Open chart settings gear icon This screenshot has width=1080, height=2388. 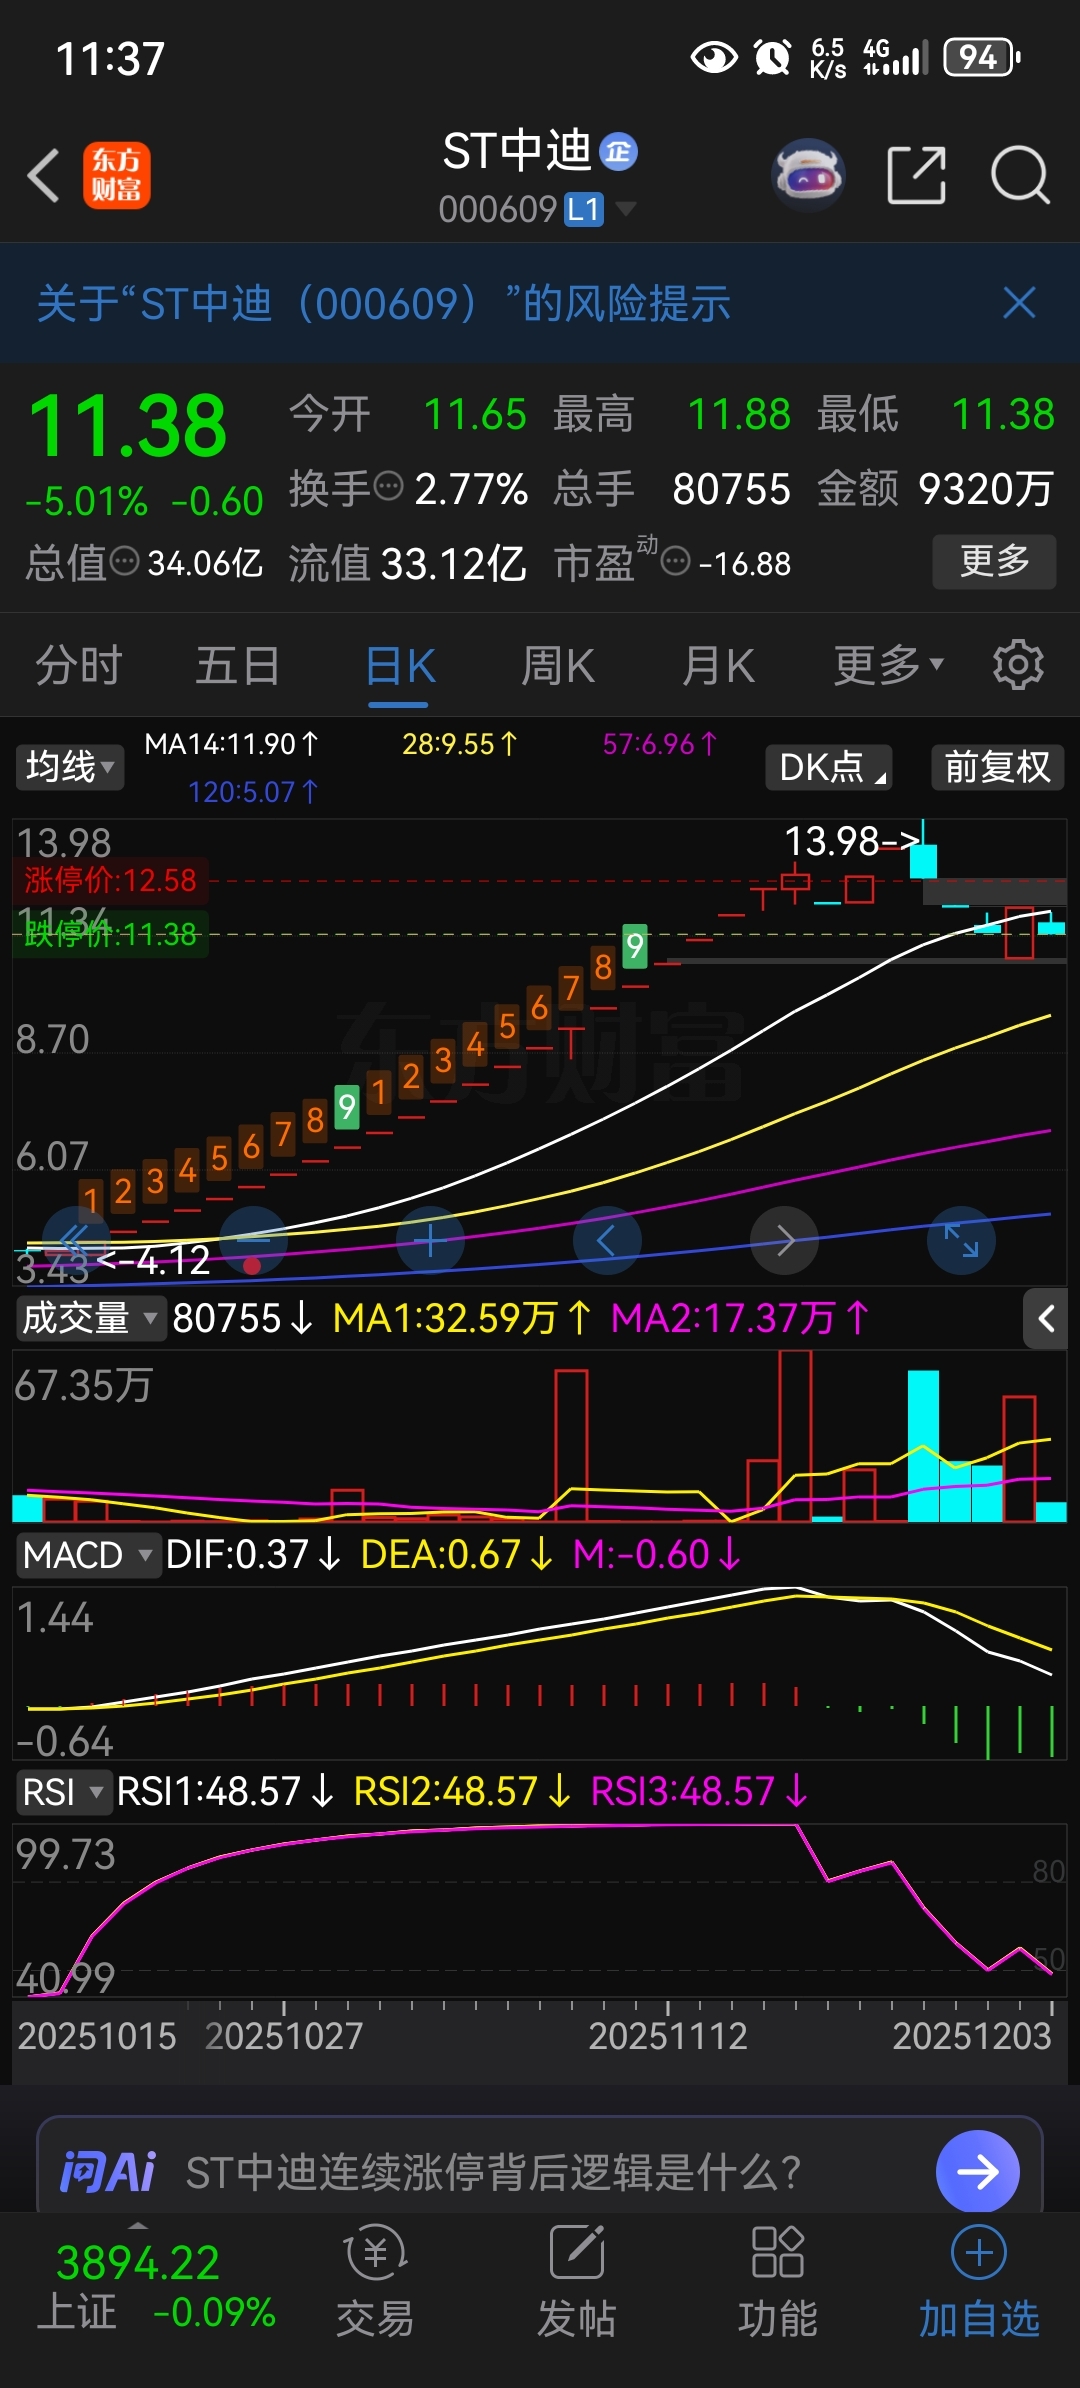pos(1018,665)
